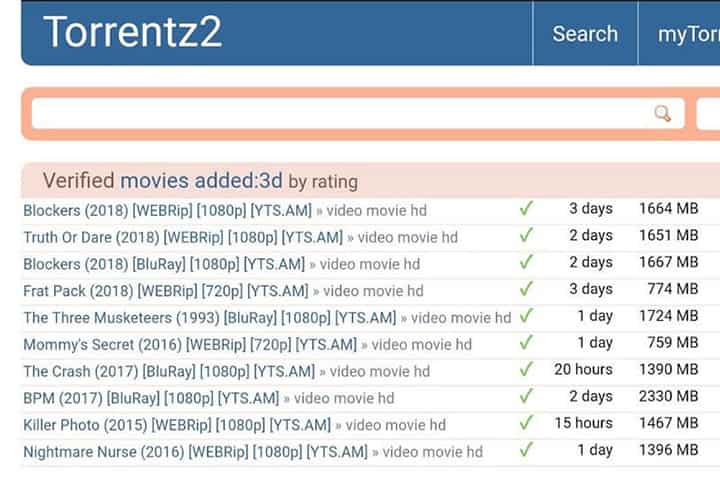Click verified checkmark for Frat Pack
The height and width of the screenshot is (480, 720).
coord(526,288)
